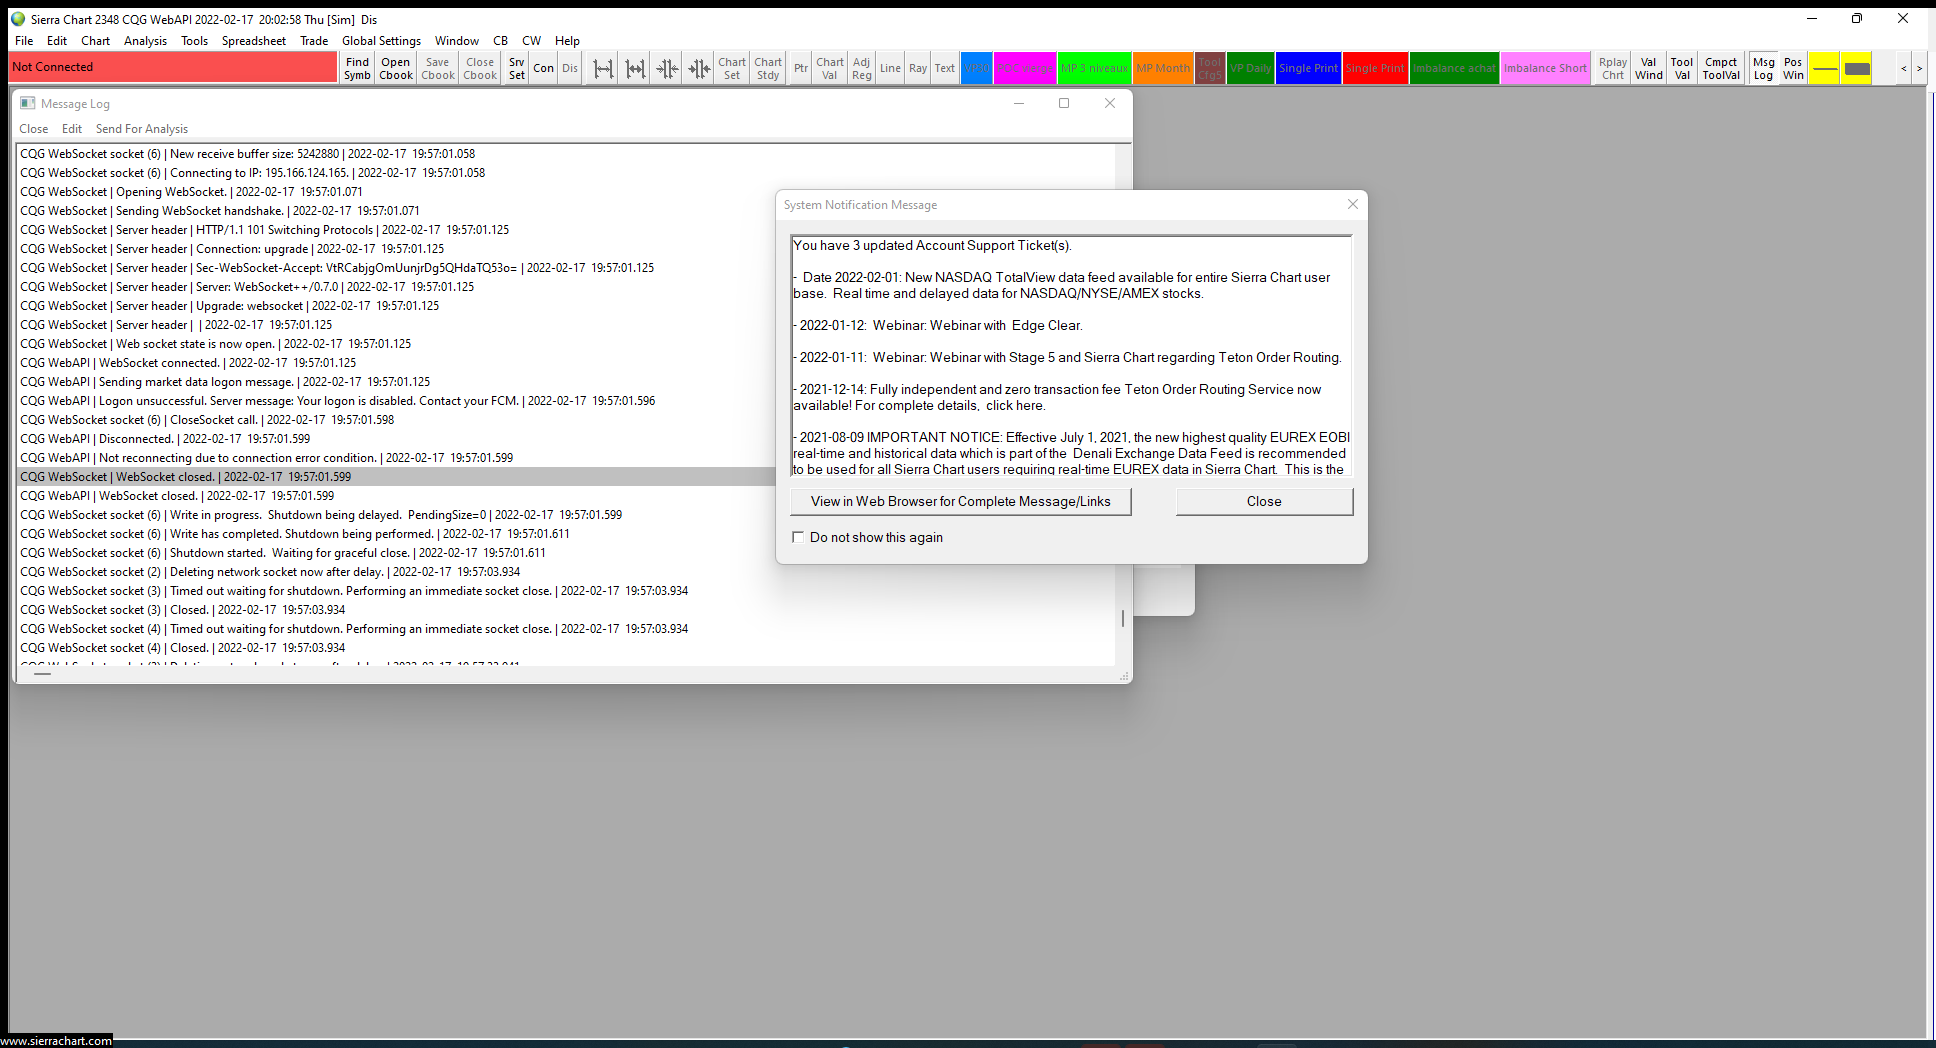
Task: Open the Chart menu
Action: pyautogui.click(x=96, y=41)
